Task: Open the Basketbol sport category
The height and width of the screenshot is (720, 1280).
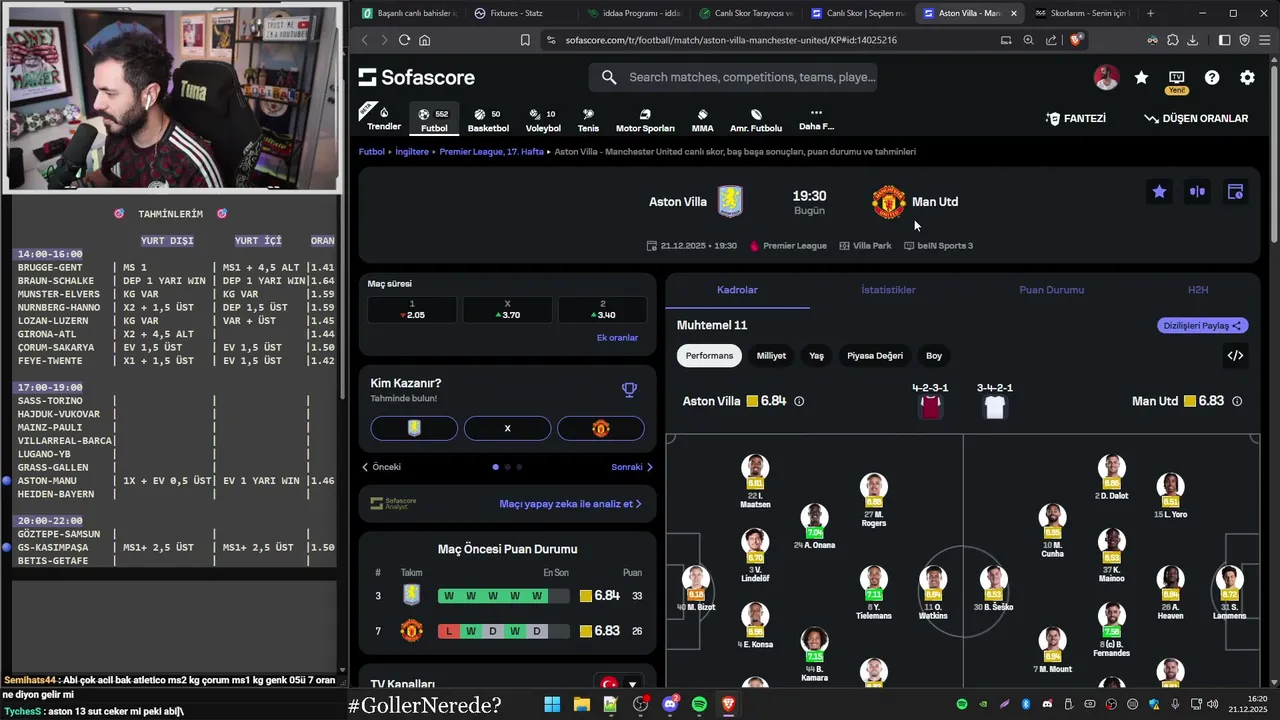Action: click(488, 120)
